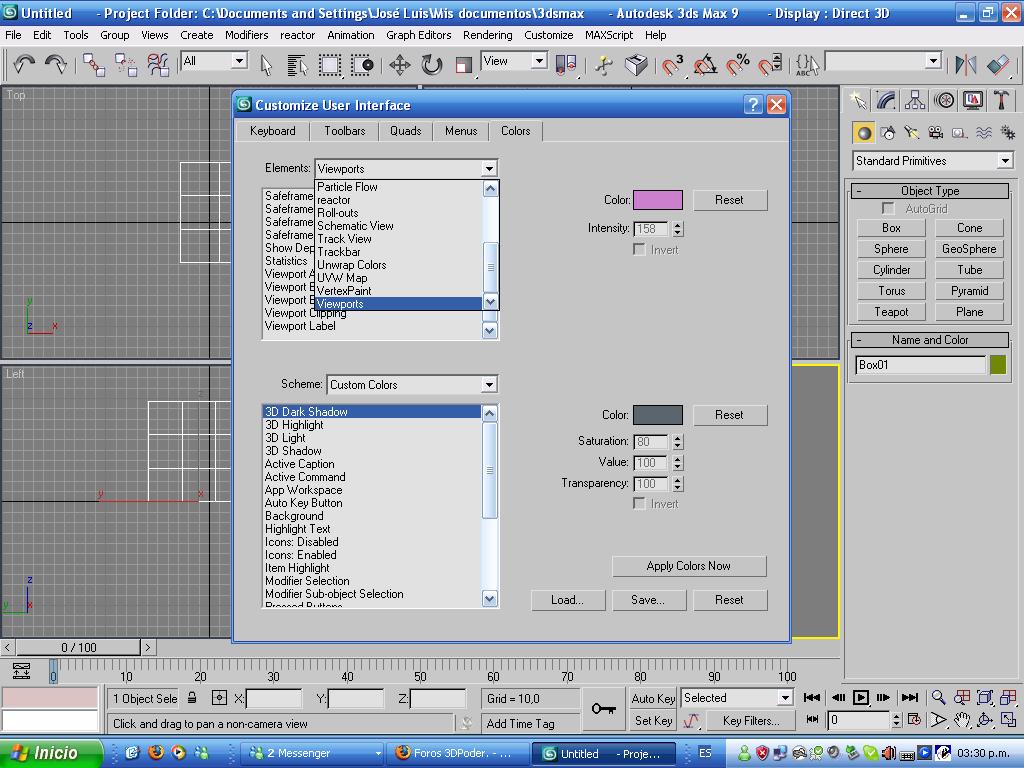Choose Rectangular Selection Region tool
Image resolution: width=1024 pixels, height=768 pixels.
[329, 65]
